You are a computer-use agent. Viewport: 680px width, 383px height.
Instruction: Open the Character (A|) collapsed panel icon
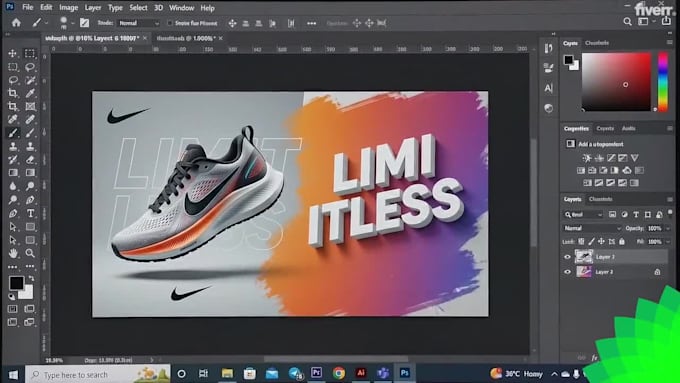548,88
